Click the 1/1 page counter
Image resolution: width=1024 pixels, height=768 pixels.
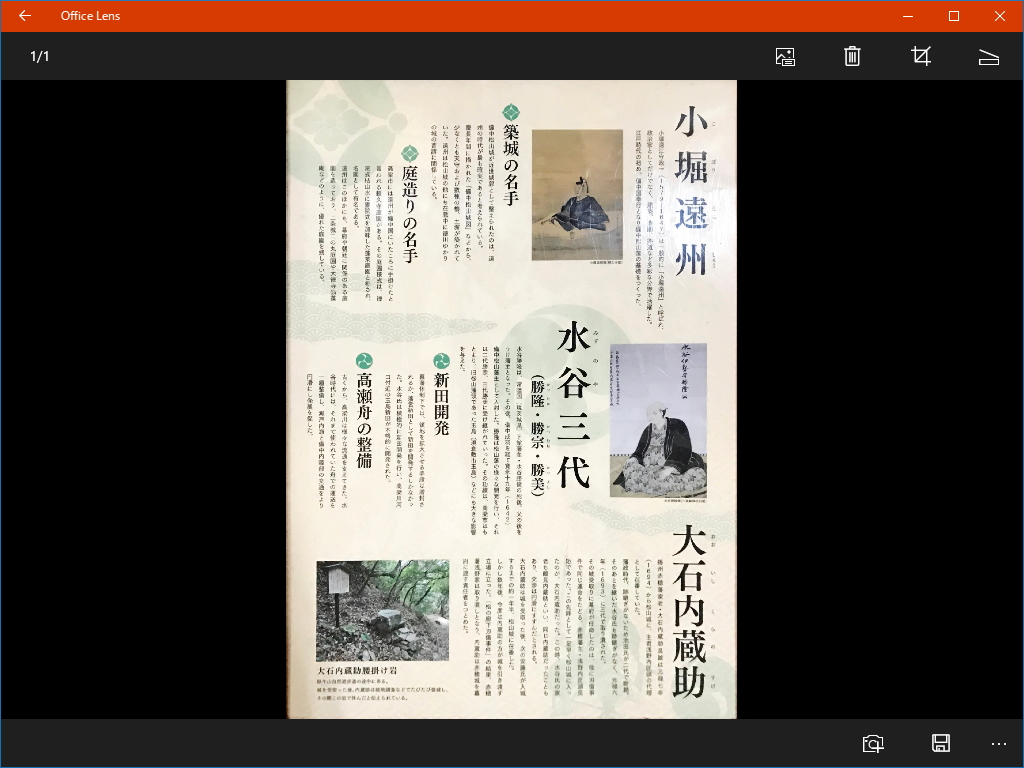pos(38,57)
